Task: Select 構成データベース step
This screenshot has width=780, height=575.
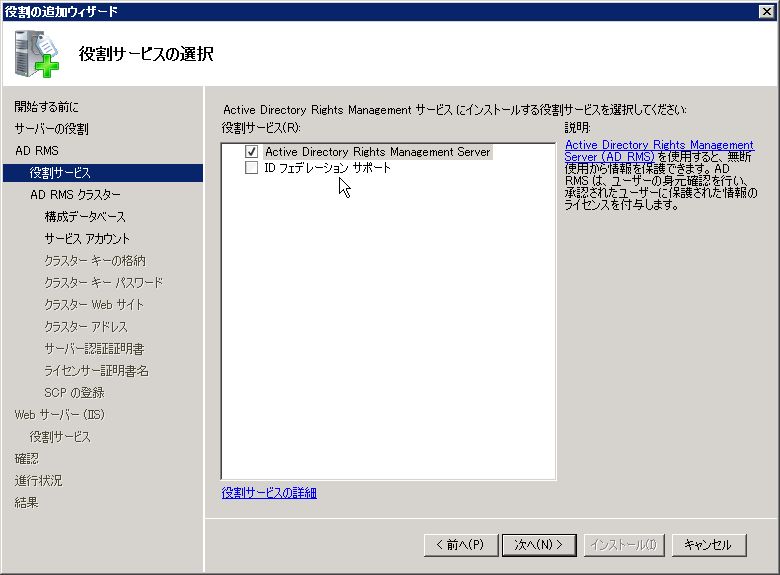Action: (x=85, y=216)
